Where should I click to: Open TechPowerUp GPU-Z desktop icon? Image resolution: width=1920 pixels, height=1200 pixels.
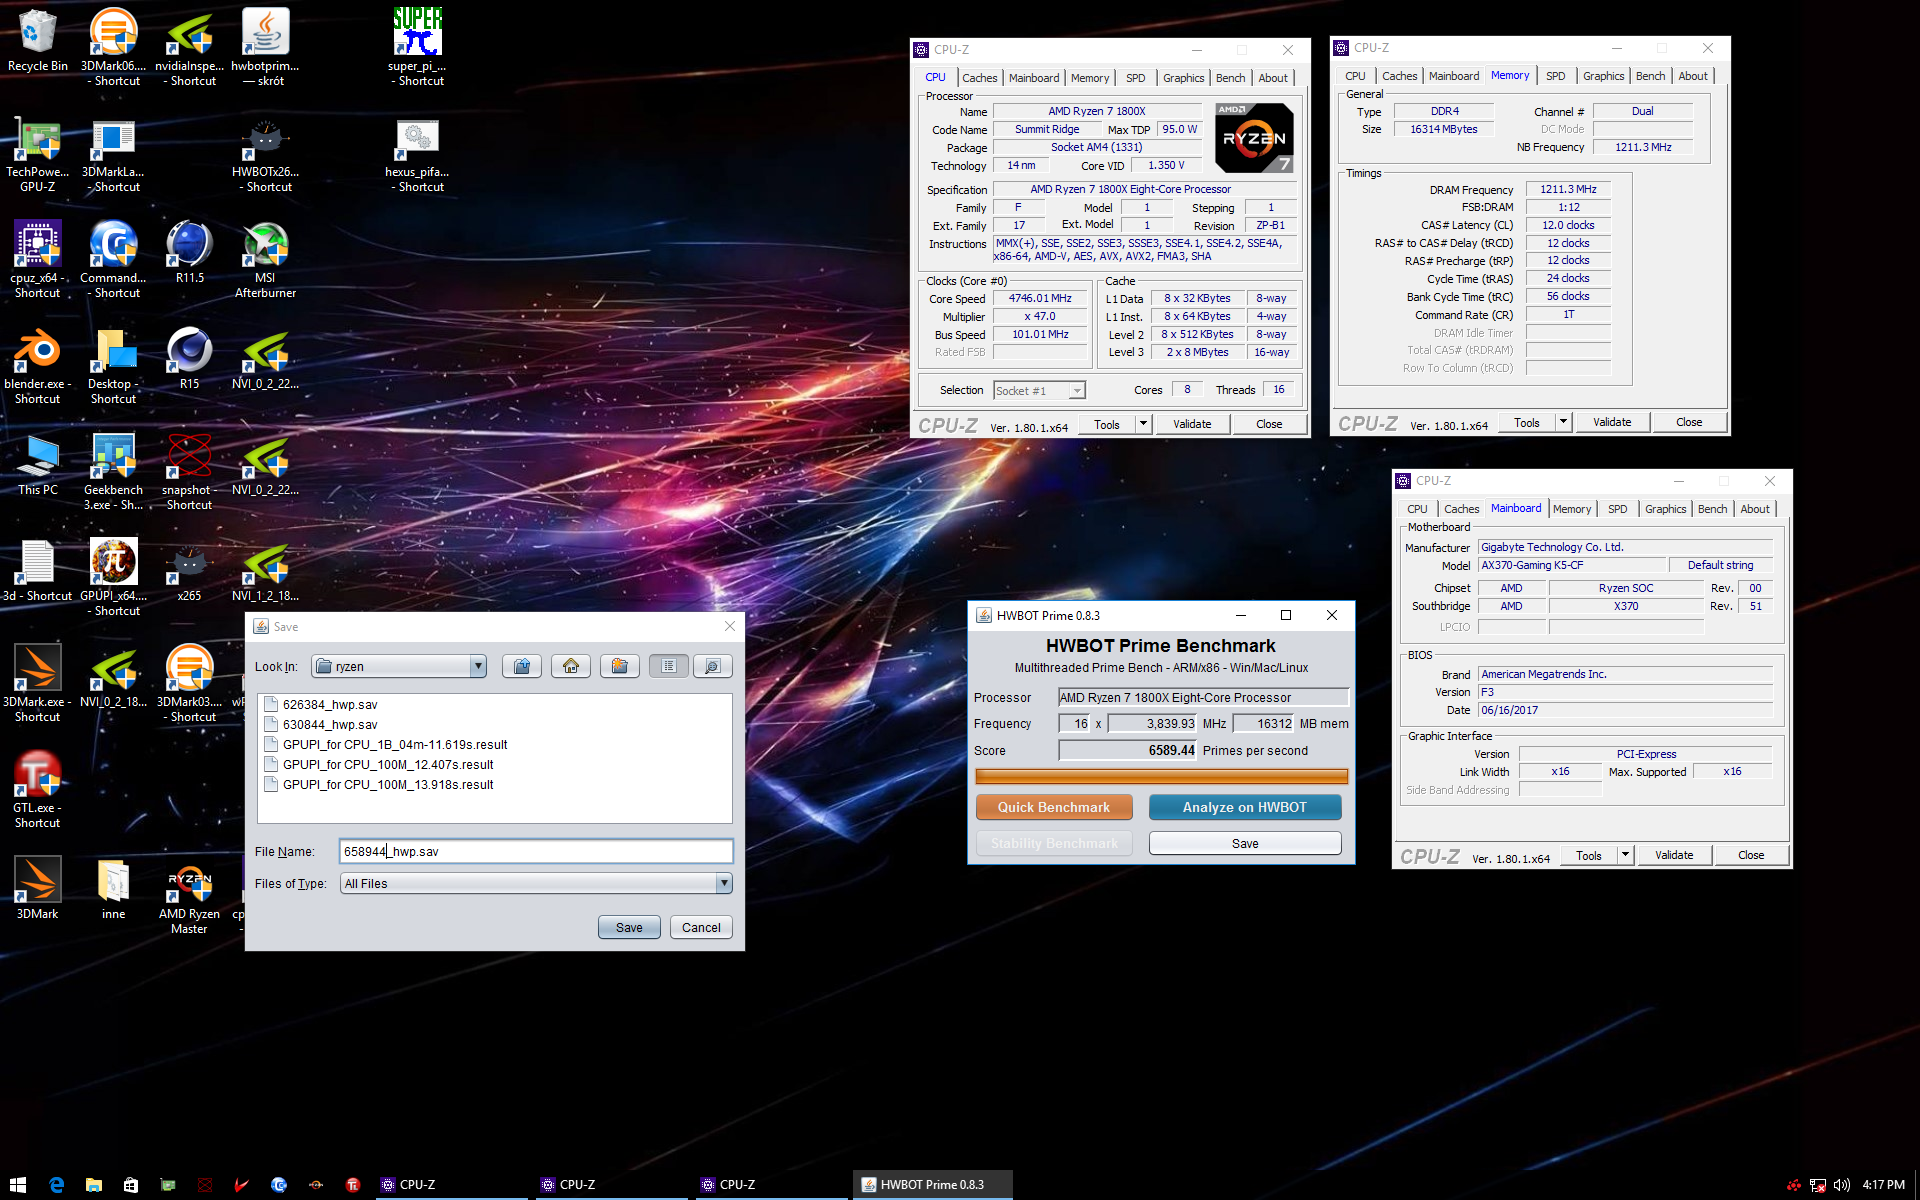tap(38, 153)
